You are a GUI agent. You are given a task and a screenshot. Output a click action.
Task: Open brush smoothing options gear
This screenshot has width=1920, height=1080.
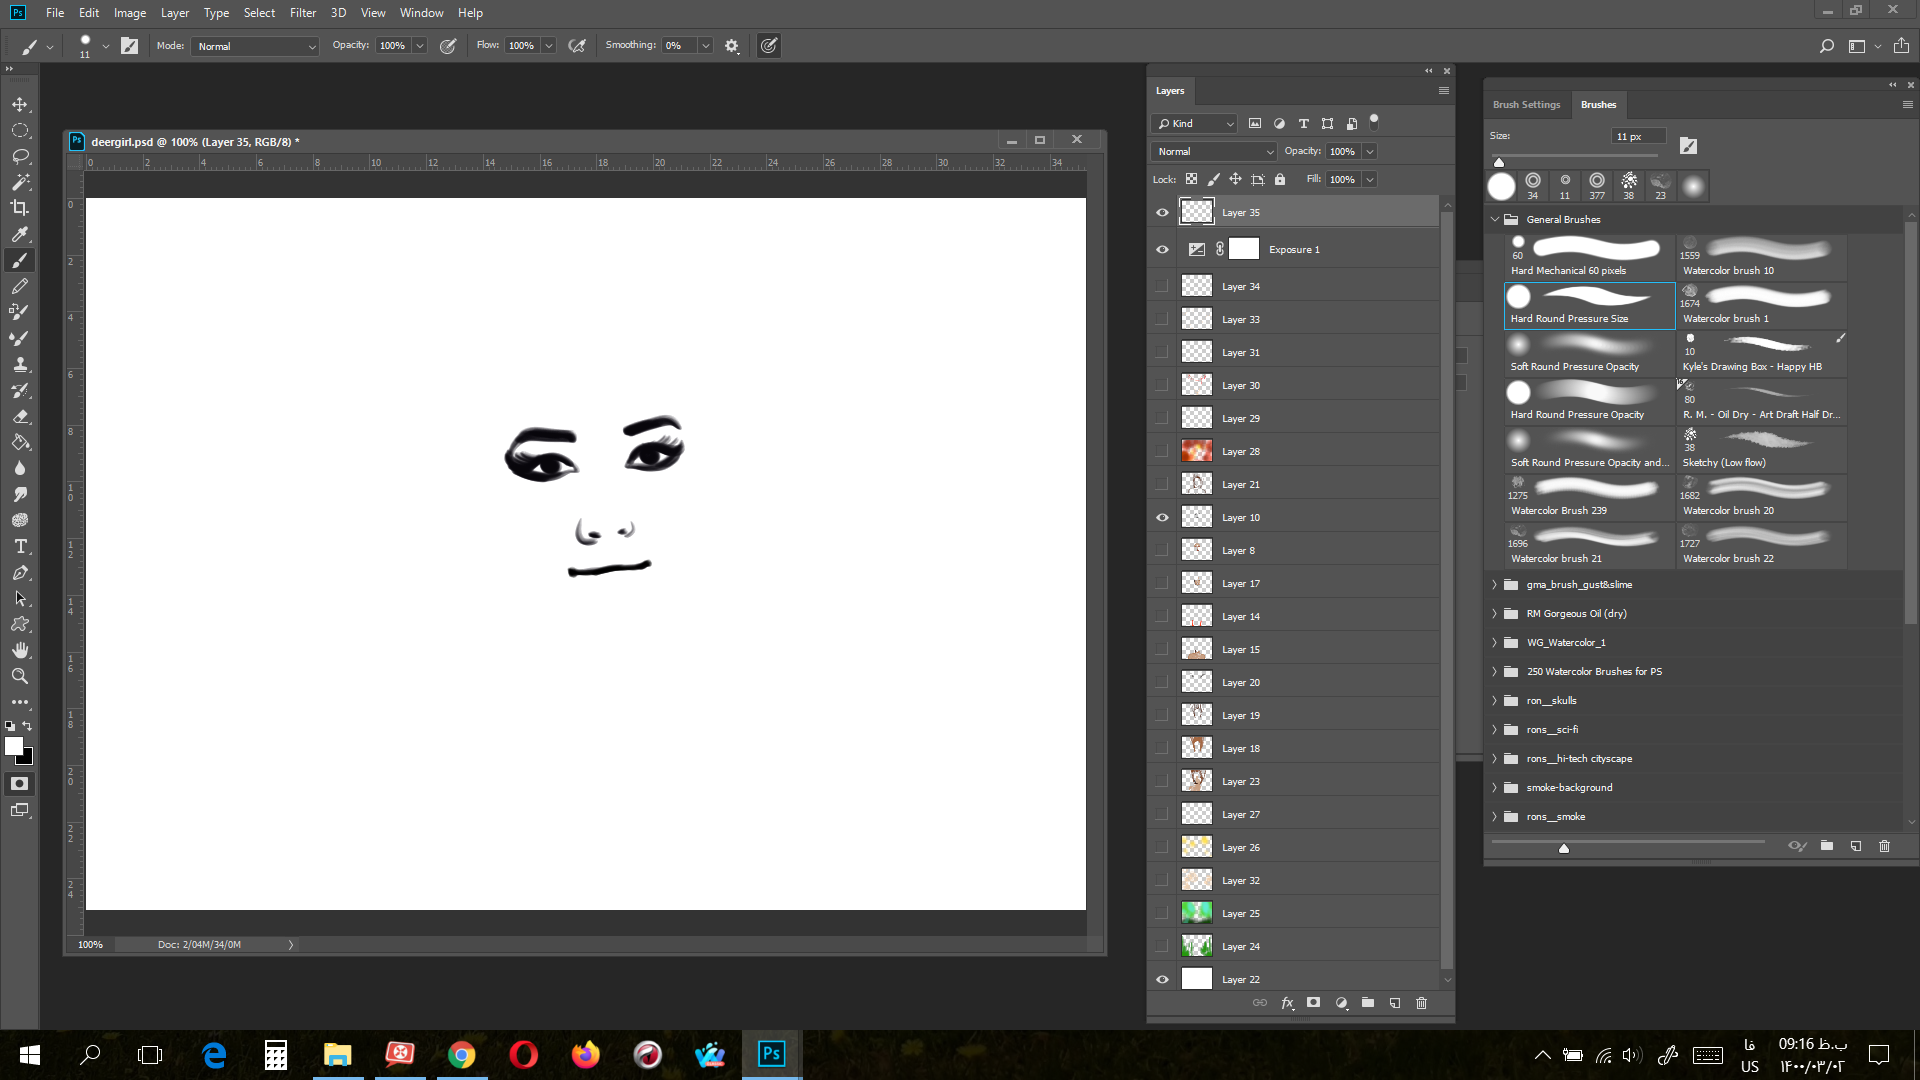click(x=732, y=46)
